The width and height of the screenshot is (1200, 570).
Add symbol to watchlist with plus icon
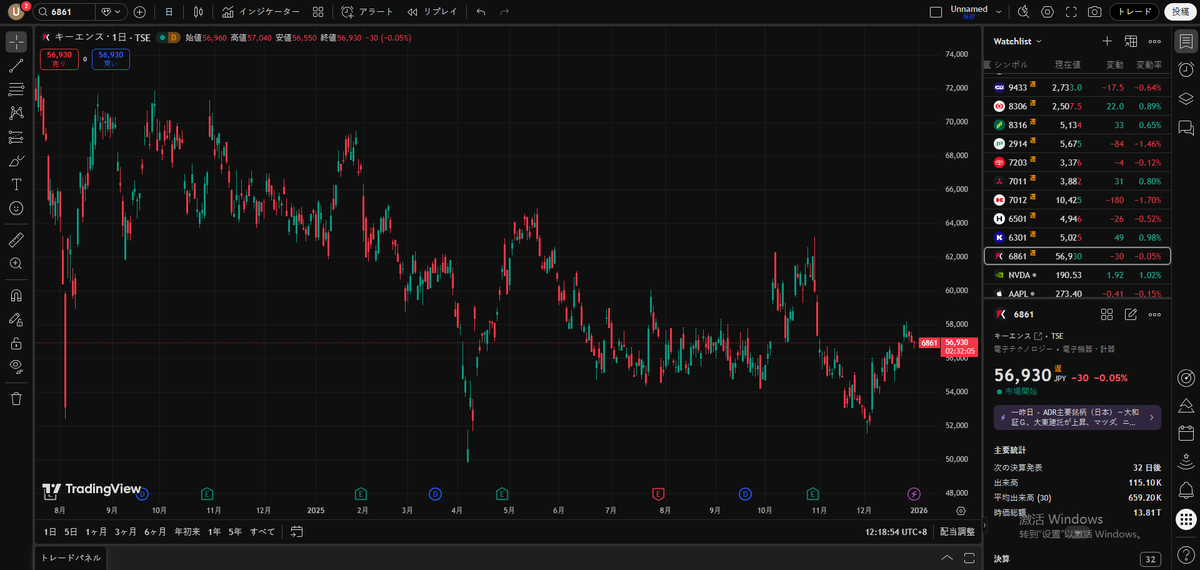point(1107,41)
